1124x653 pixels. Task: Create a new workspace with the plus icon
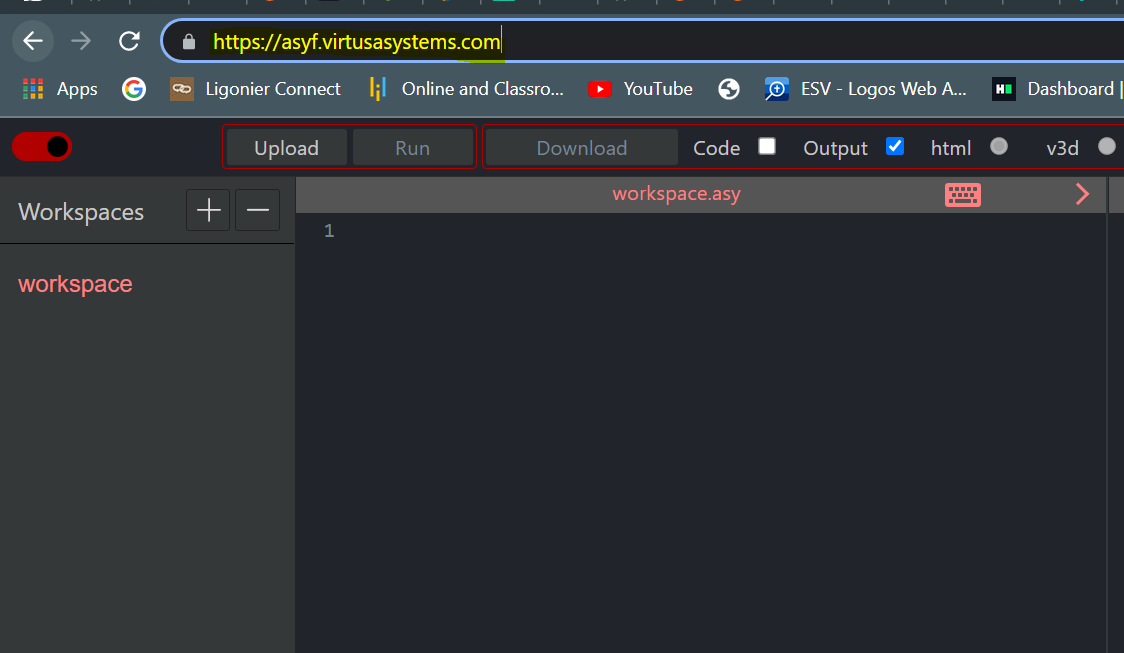(x=207, y=210)
